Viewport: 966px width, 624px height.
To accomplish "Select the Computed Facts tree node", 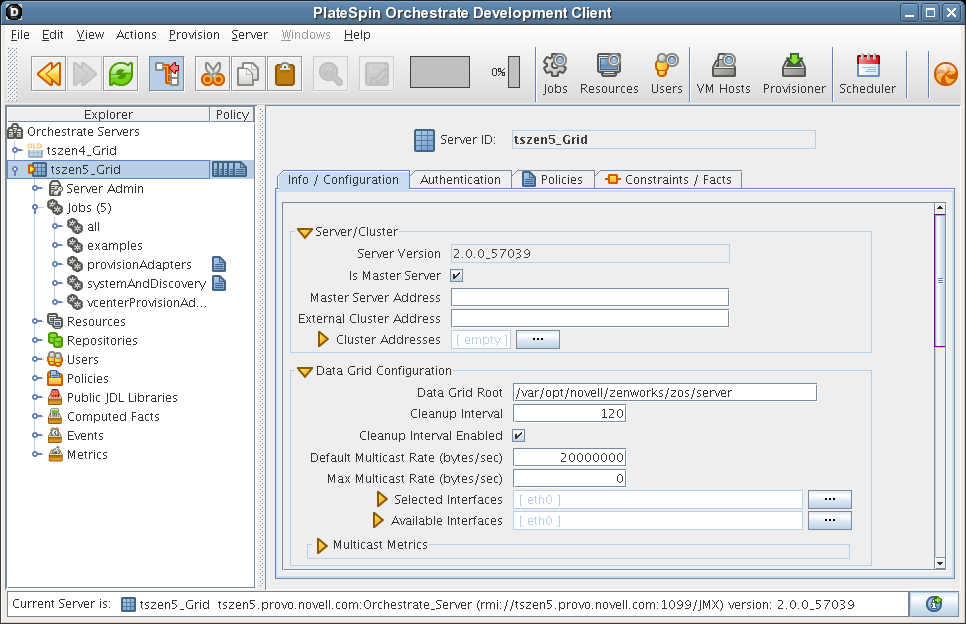I will click(x=113, y=417).
